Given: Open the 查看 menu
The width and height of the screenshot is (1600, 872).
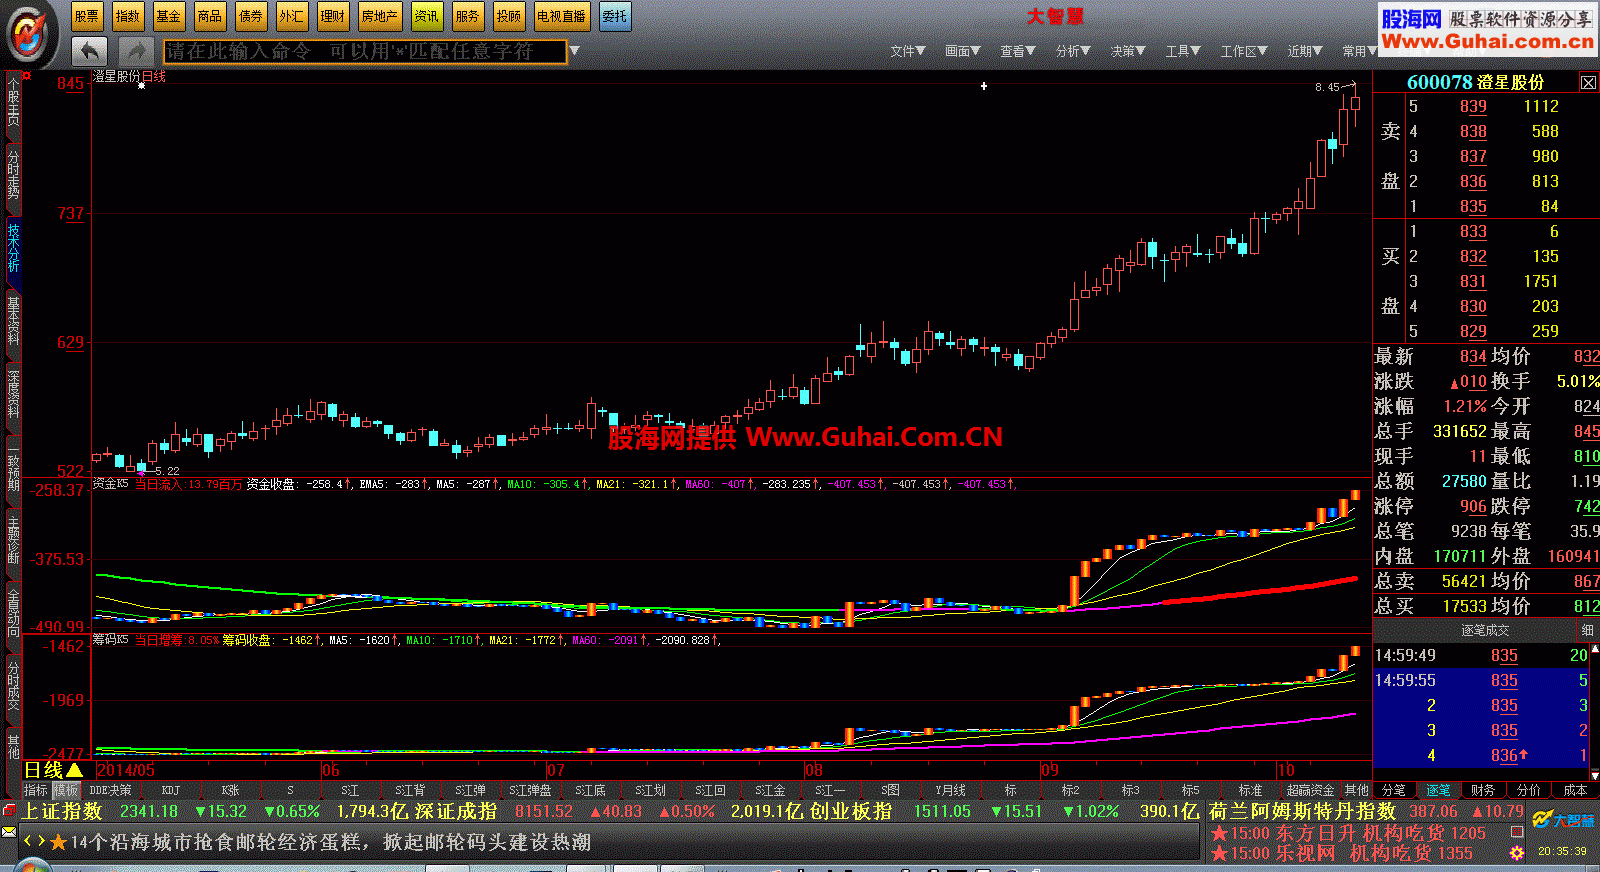Looking at the screenshot, I should point(1018,51).
